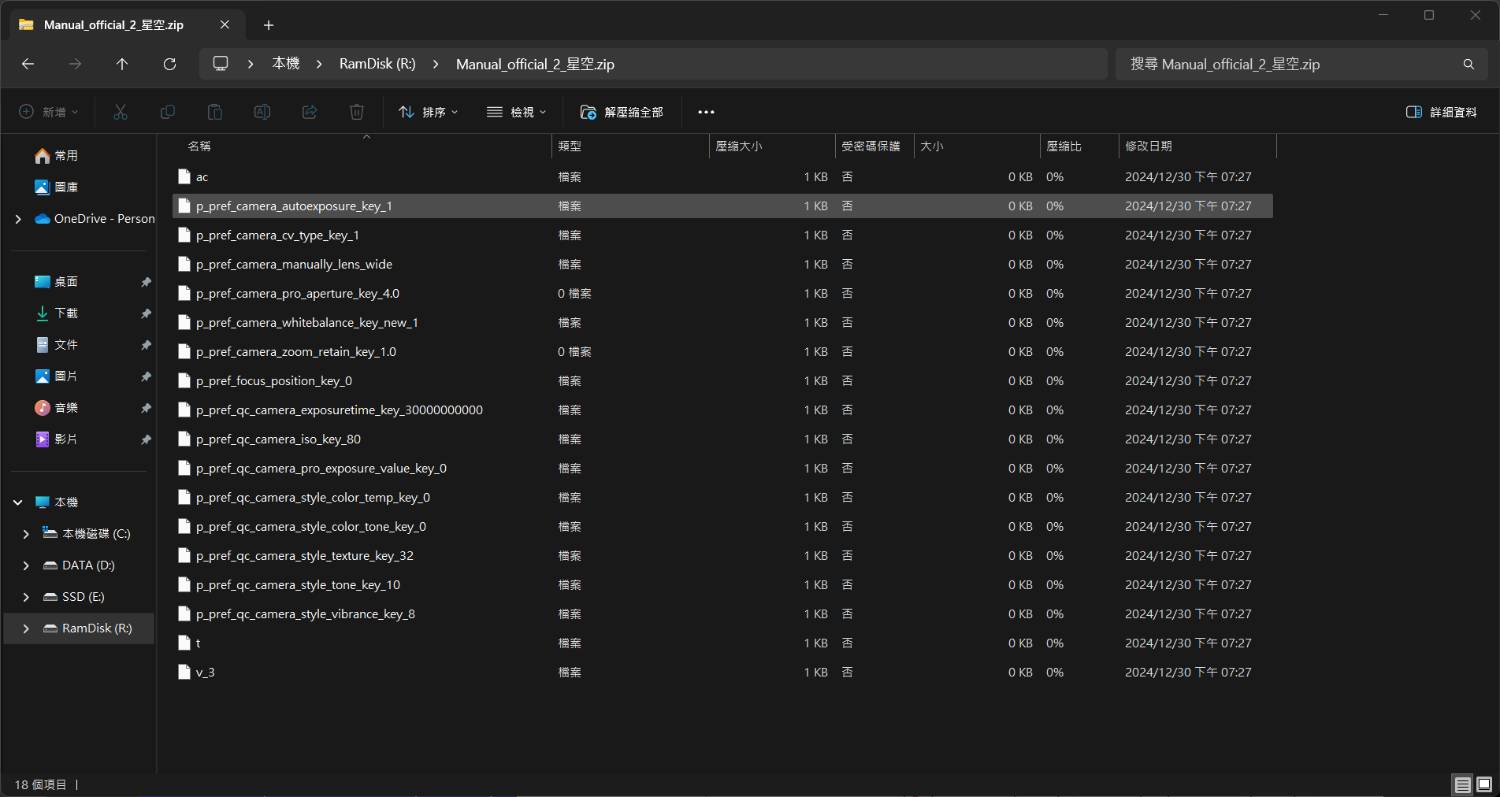1500x797 pixels.
Task: Go up one folder level arrow
Action: [x=122, y=64]
